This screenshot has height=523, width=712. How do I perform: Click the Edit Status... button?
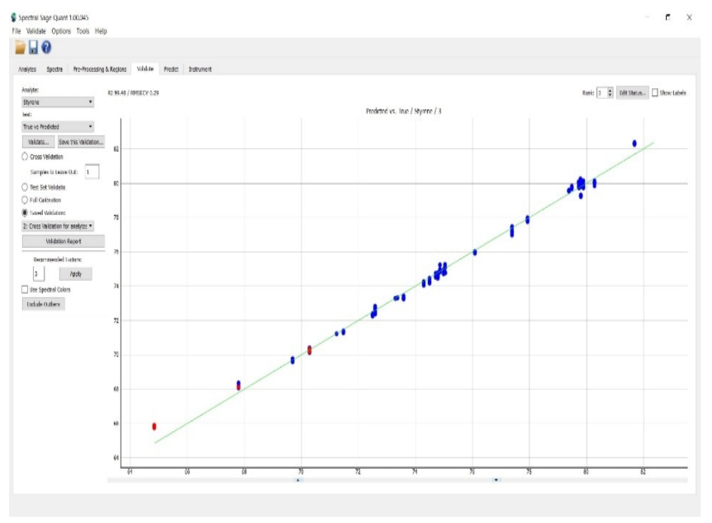tap(632, 93)
